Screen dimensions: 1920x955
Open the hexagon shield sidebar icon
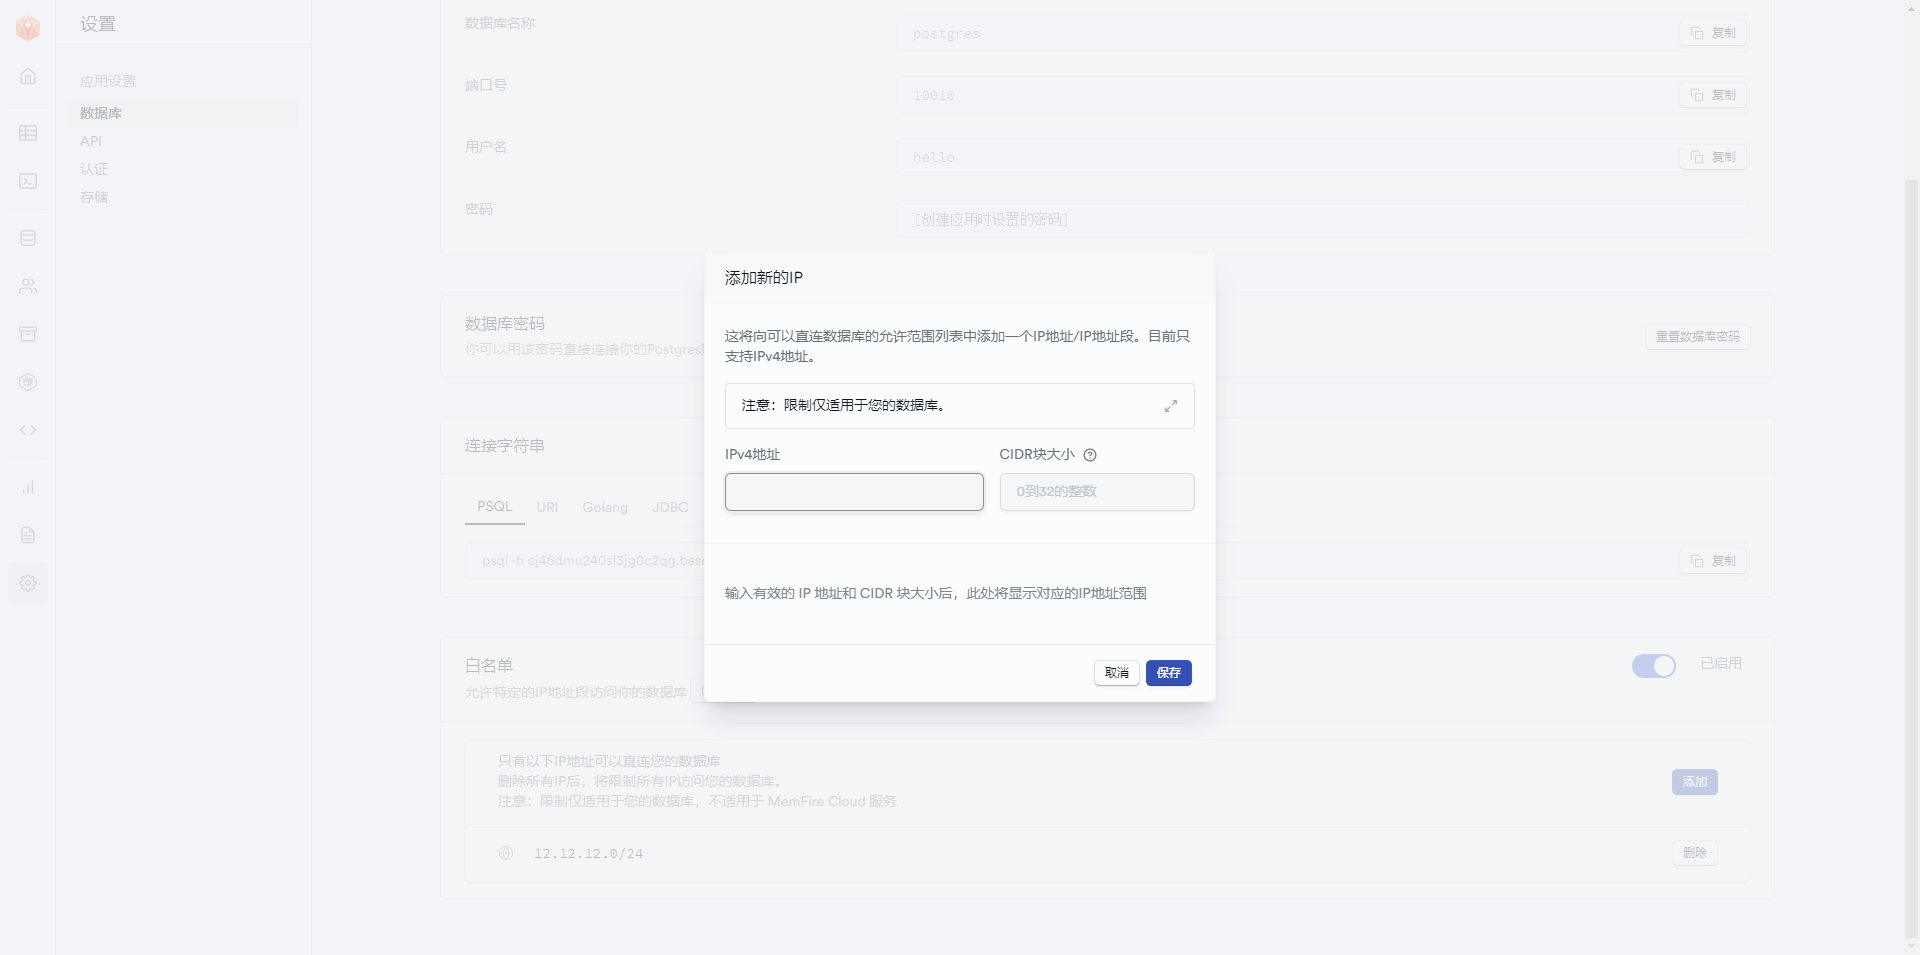[28, 382]
